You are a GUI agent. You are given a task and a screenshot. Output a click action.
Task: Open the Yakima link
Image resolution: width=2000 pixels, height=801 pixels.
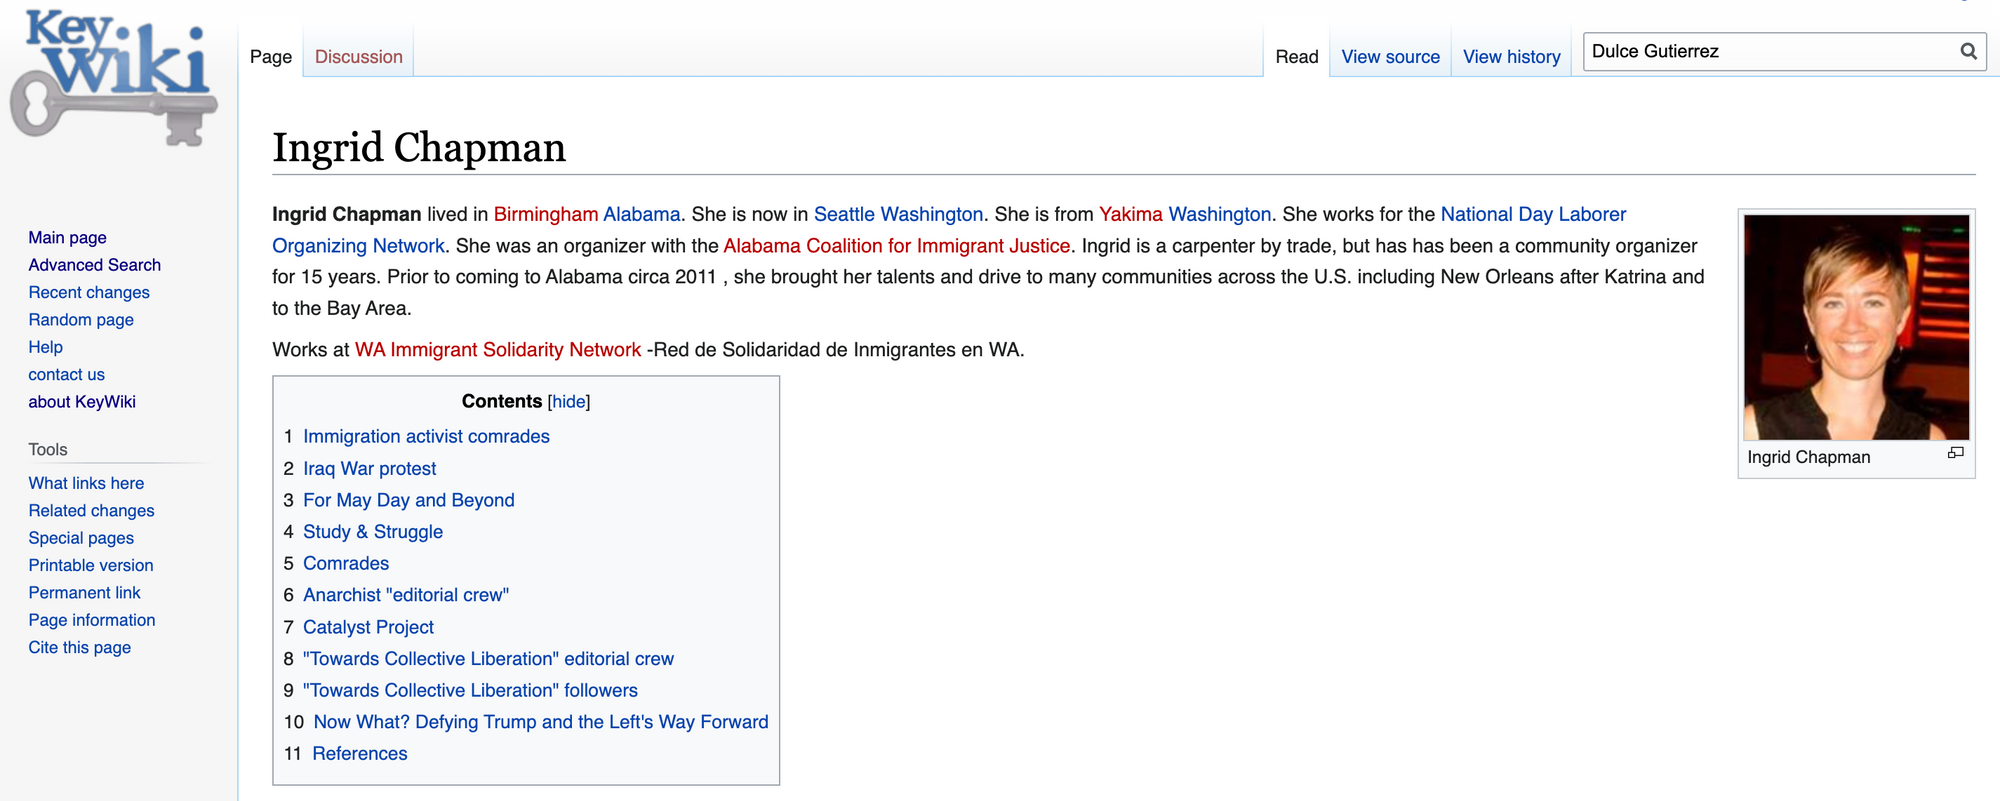point(1131,214)
